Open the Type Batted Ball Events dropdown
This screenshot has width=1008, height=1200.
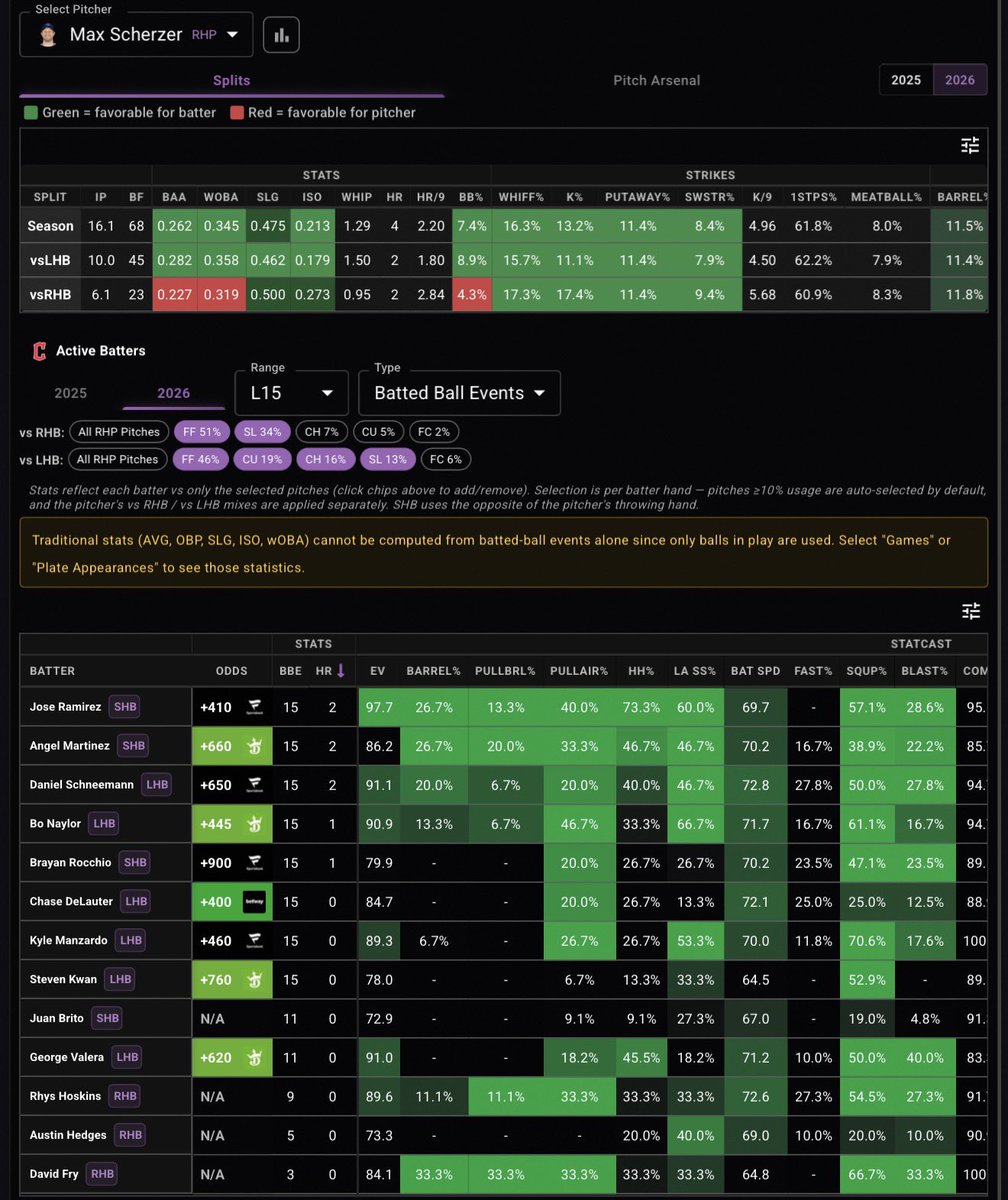(458, 393)
